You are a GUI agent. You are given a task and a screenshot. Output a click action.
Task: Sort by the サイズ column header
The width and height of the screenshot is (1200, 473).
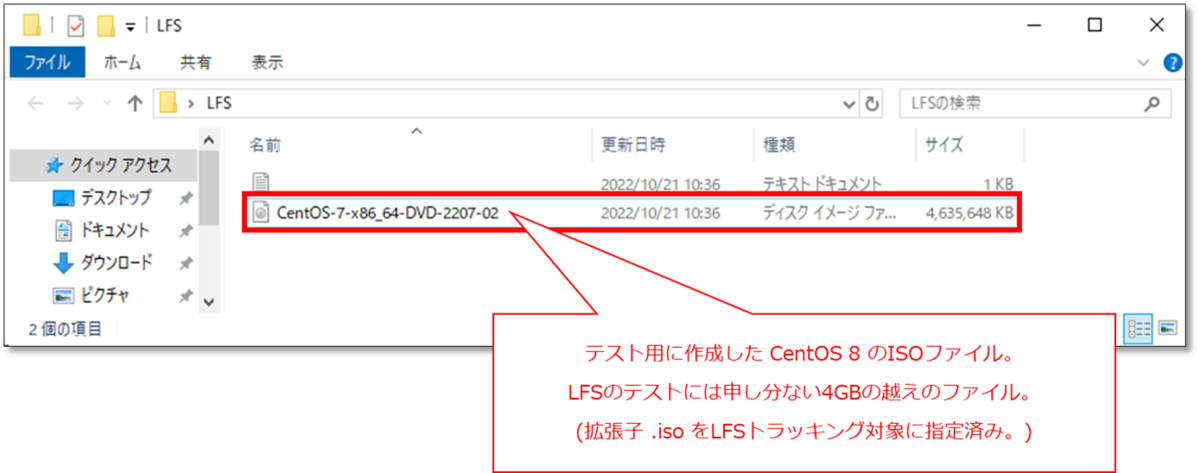(944, 145)
